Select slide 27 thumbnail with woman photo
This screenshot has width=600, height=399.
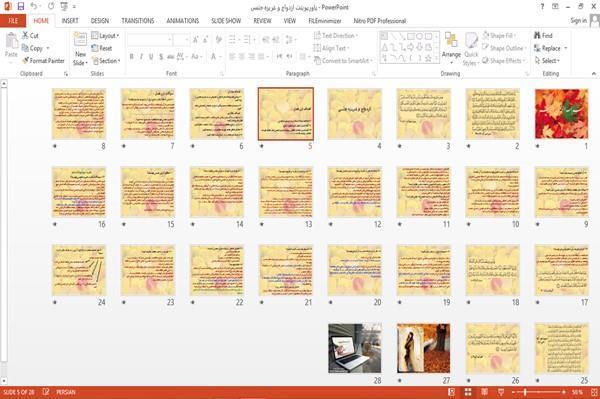(x=424, y=348)
